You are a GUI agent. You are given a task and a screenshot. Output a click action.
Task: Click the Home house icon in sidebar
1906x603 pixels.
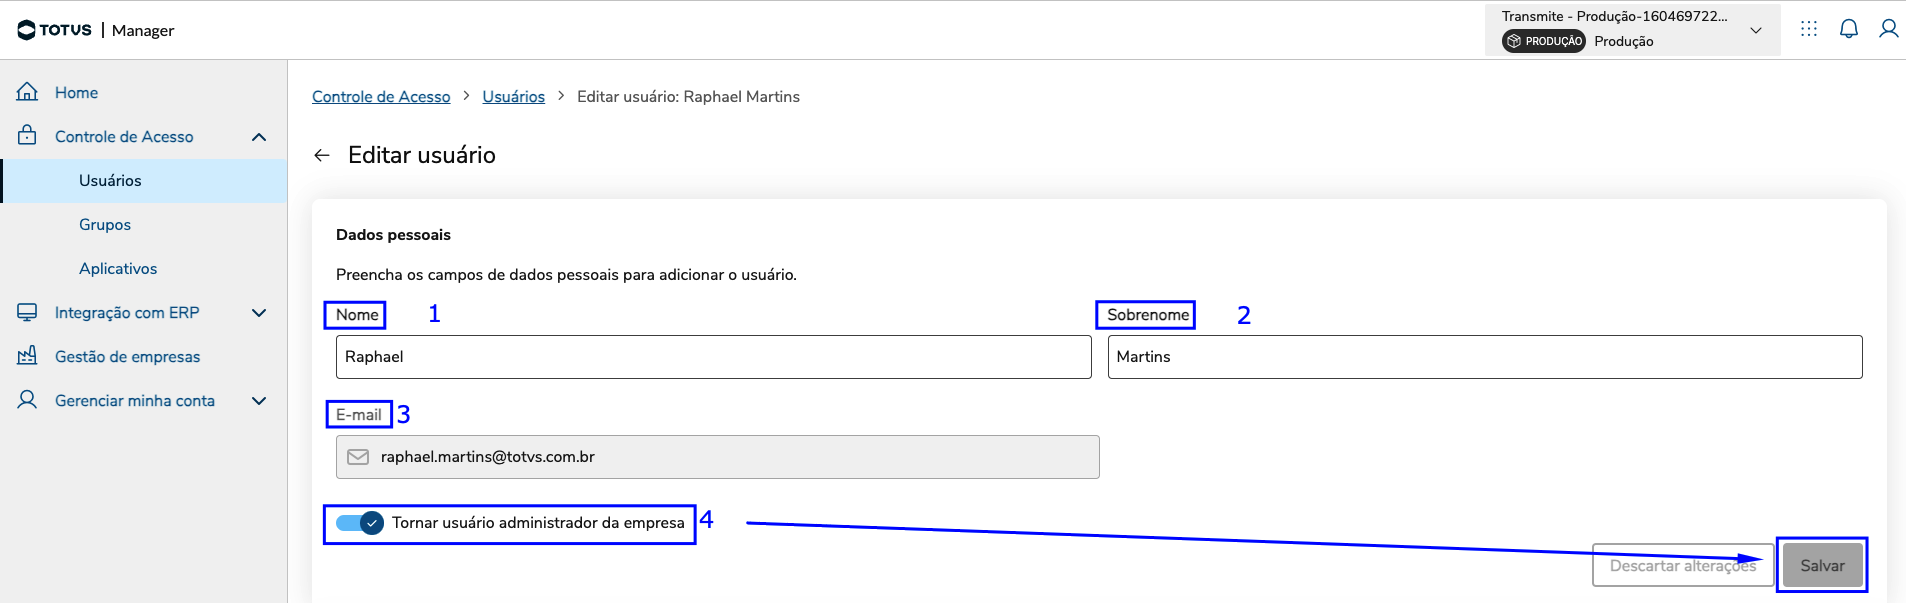[27, 92]
